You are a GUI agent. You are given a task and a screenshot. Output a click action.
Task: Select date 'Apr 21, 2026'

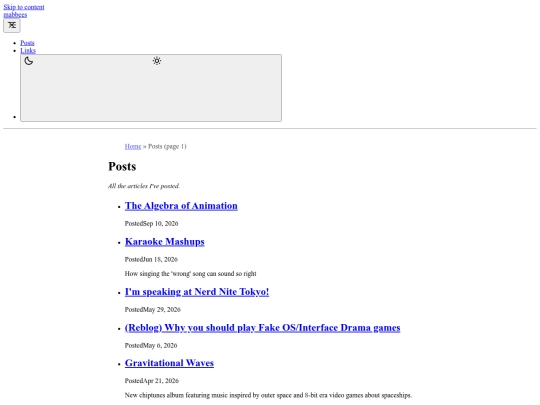[x=161, y=381]
